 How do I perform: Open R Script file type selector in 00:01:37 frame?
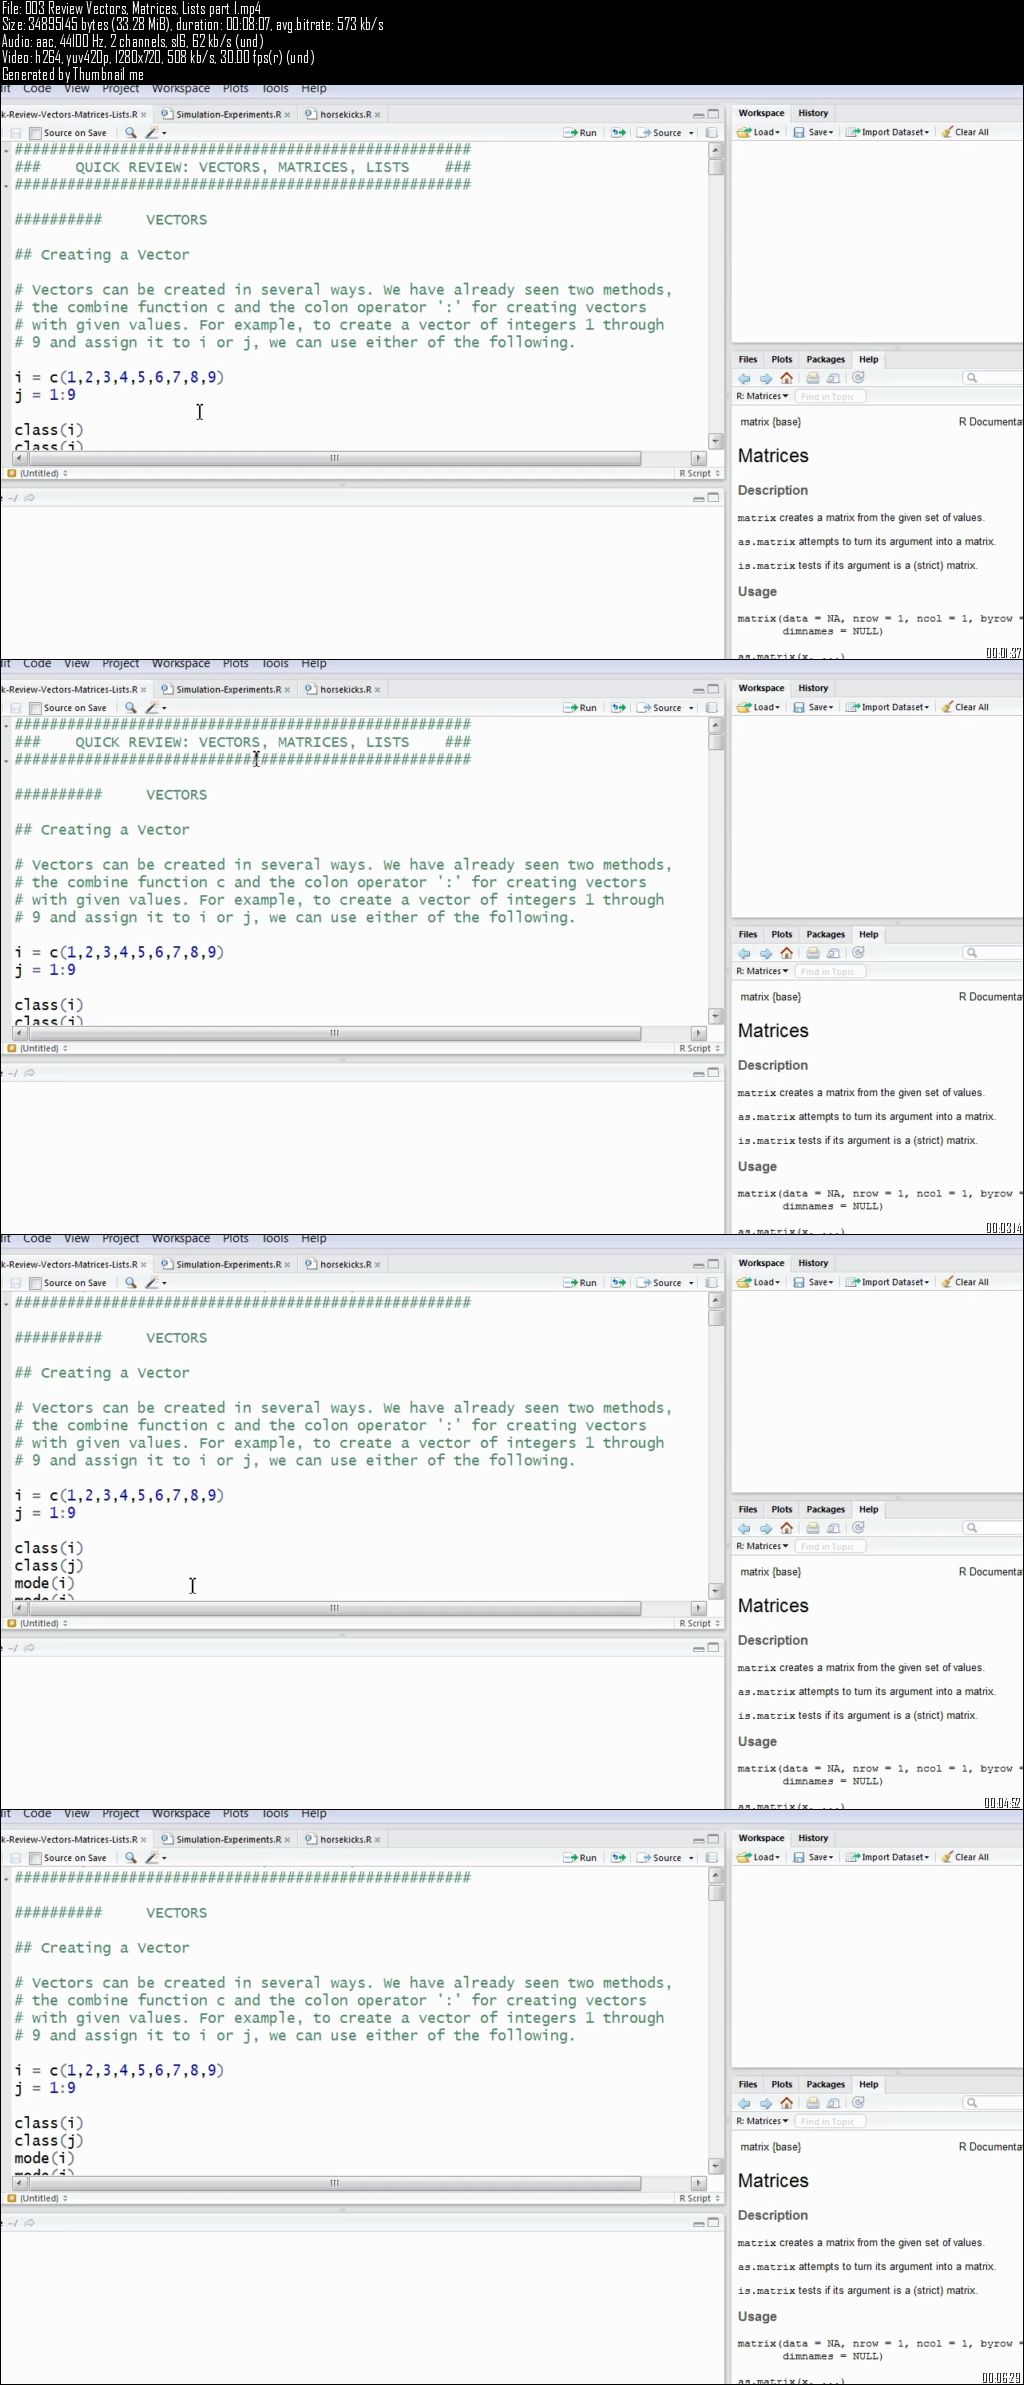click(699, 474)
